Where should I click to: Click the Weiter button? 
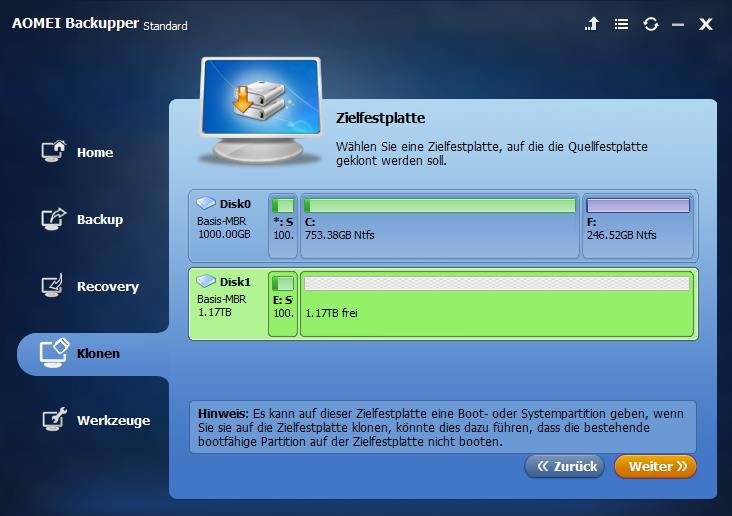[655, 466]
